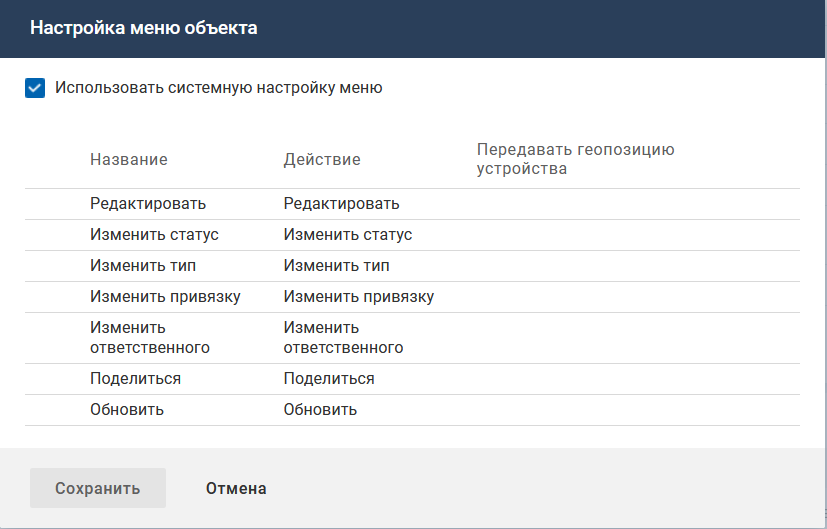Click the Изменить ответственного cell under Действие
The height and width of the screenshot is (529, 827).
pyautogui.click(x=343, y=338)
